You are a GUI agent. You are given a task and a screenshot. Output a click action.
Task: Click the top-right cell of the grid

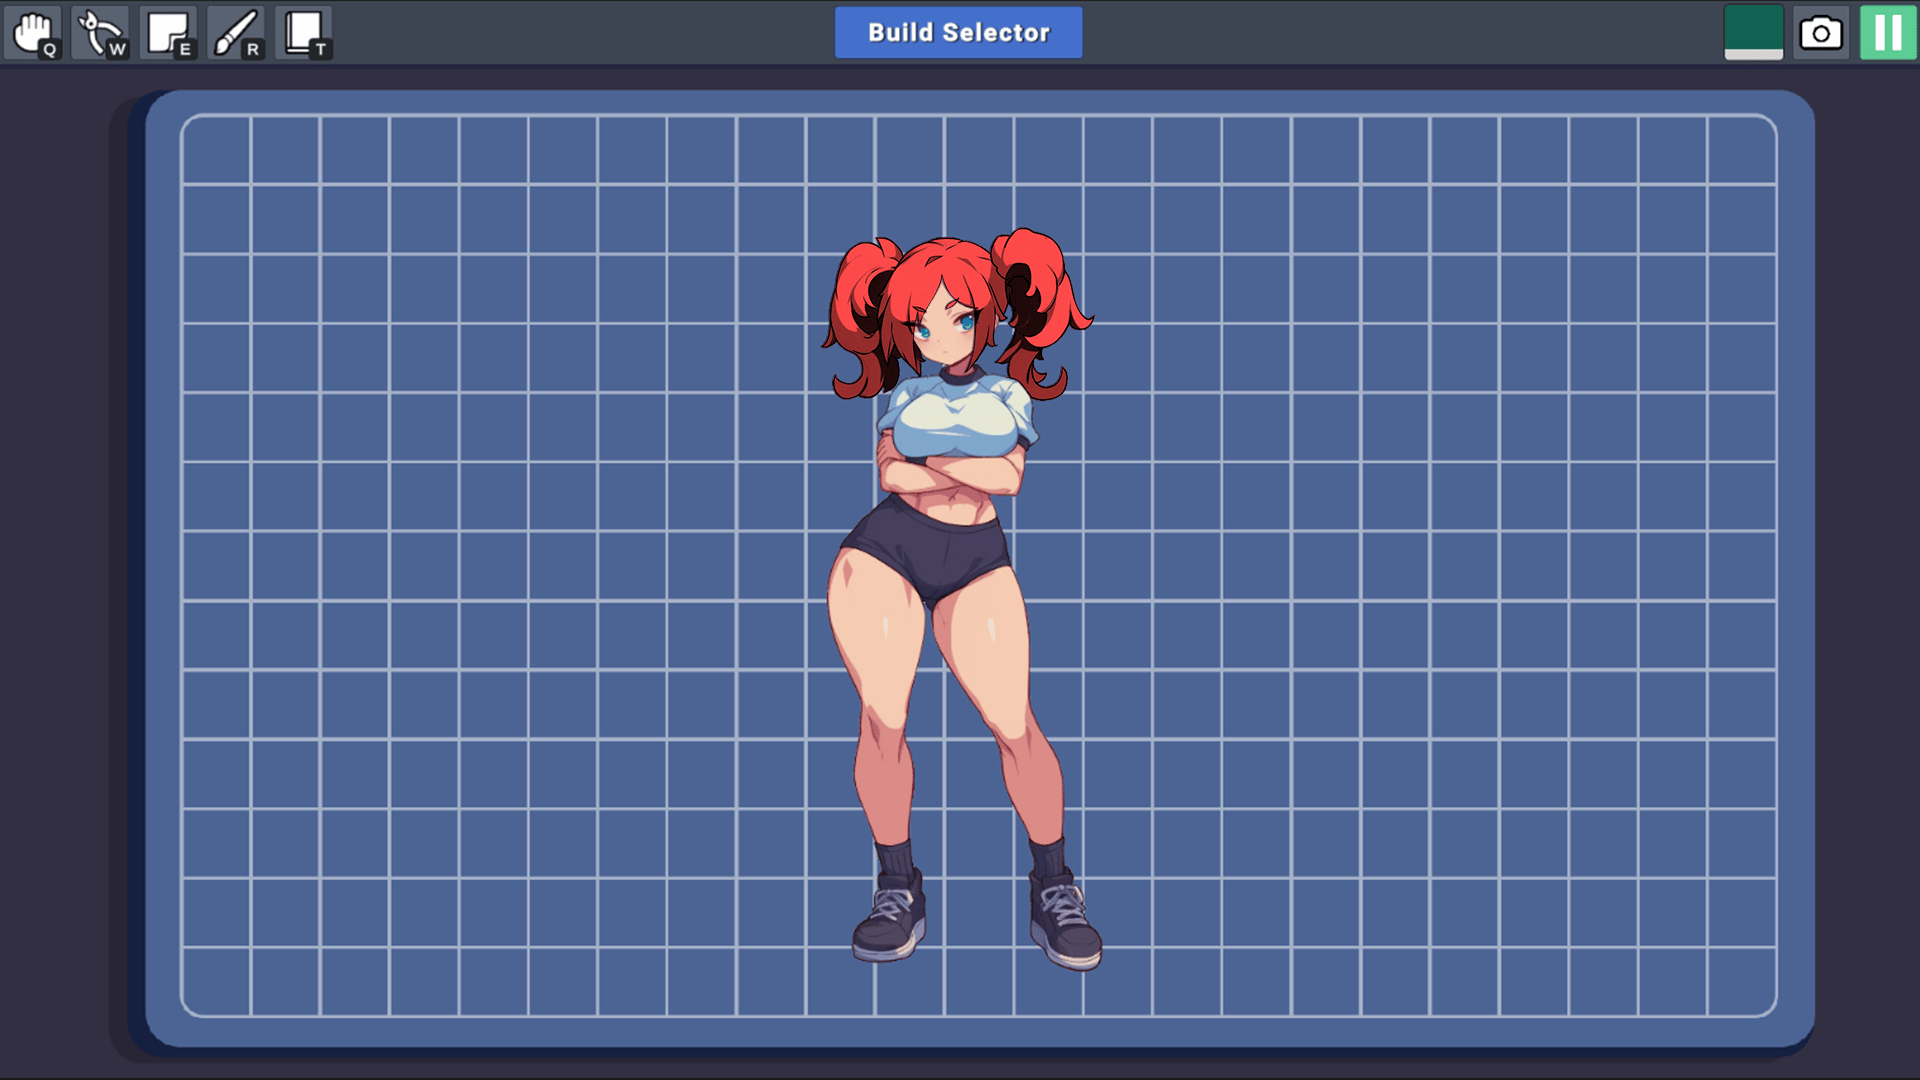click(1740, 151)
